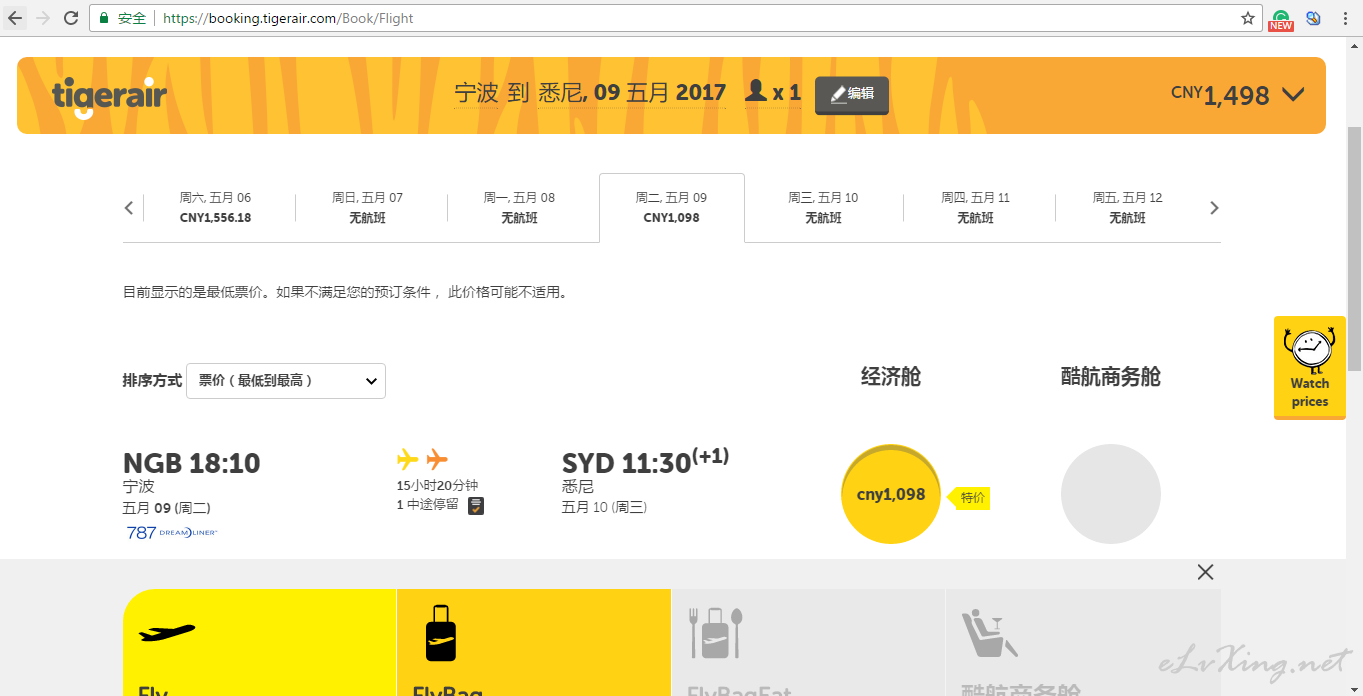Image resolution: width=1363 pixels, height=696 pixels.
Task: Select the 周日, 五月 07 date tab
Action: point(367,207)
